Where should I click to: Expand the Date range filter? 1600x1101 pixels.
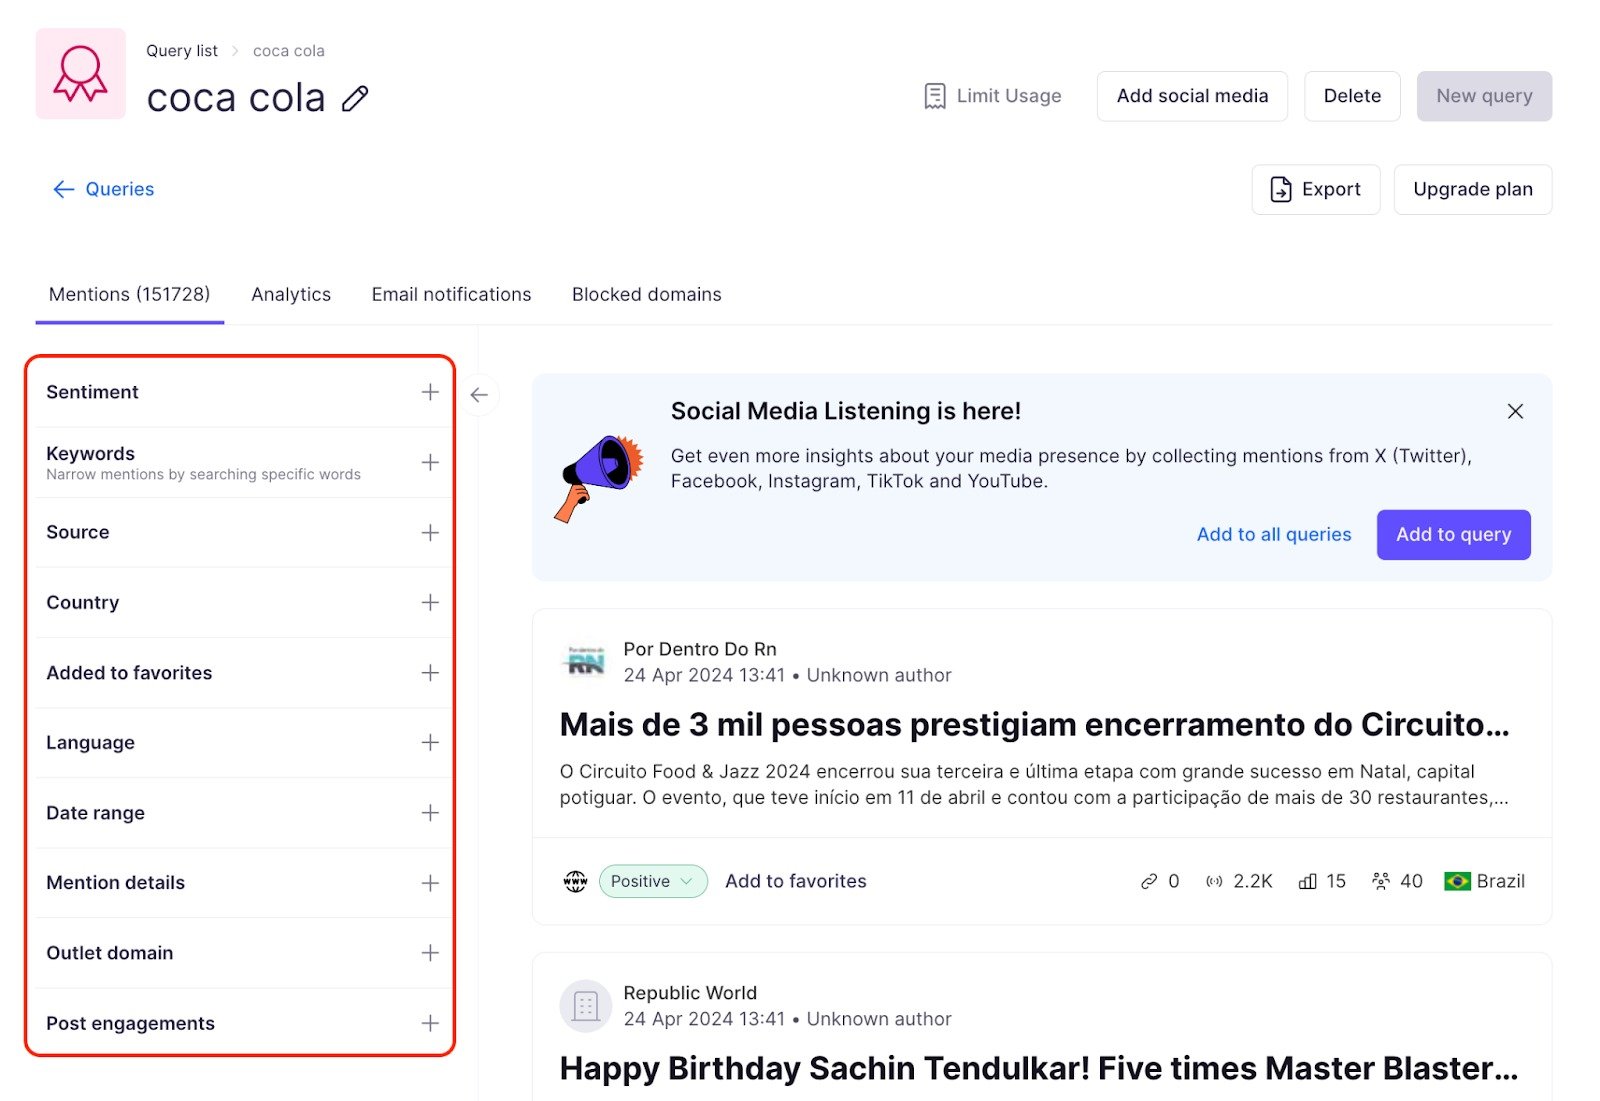tap(430, 813)
